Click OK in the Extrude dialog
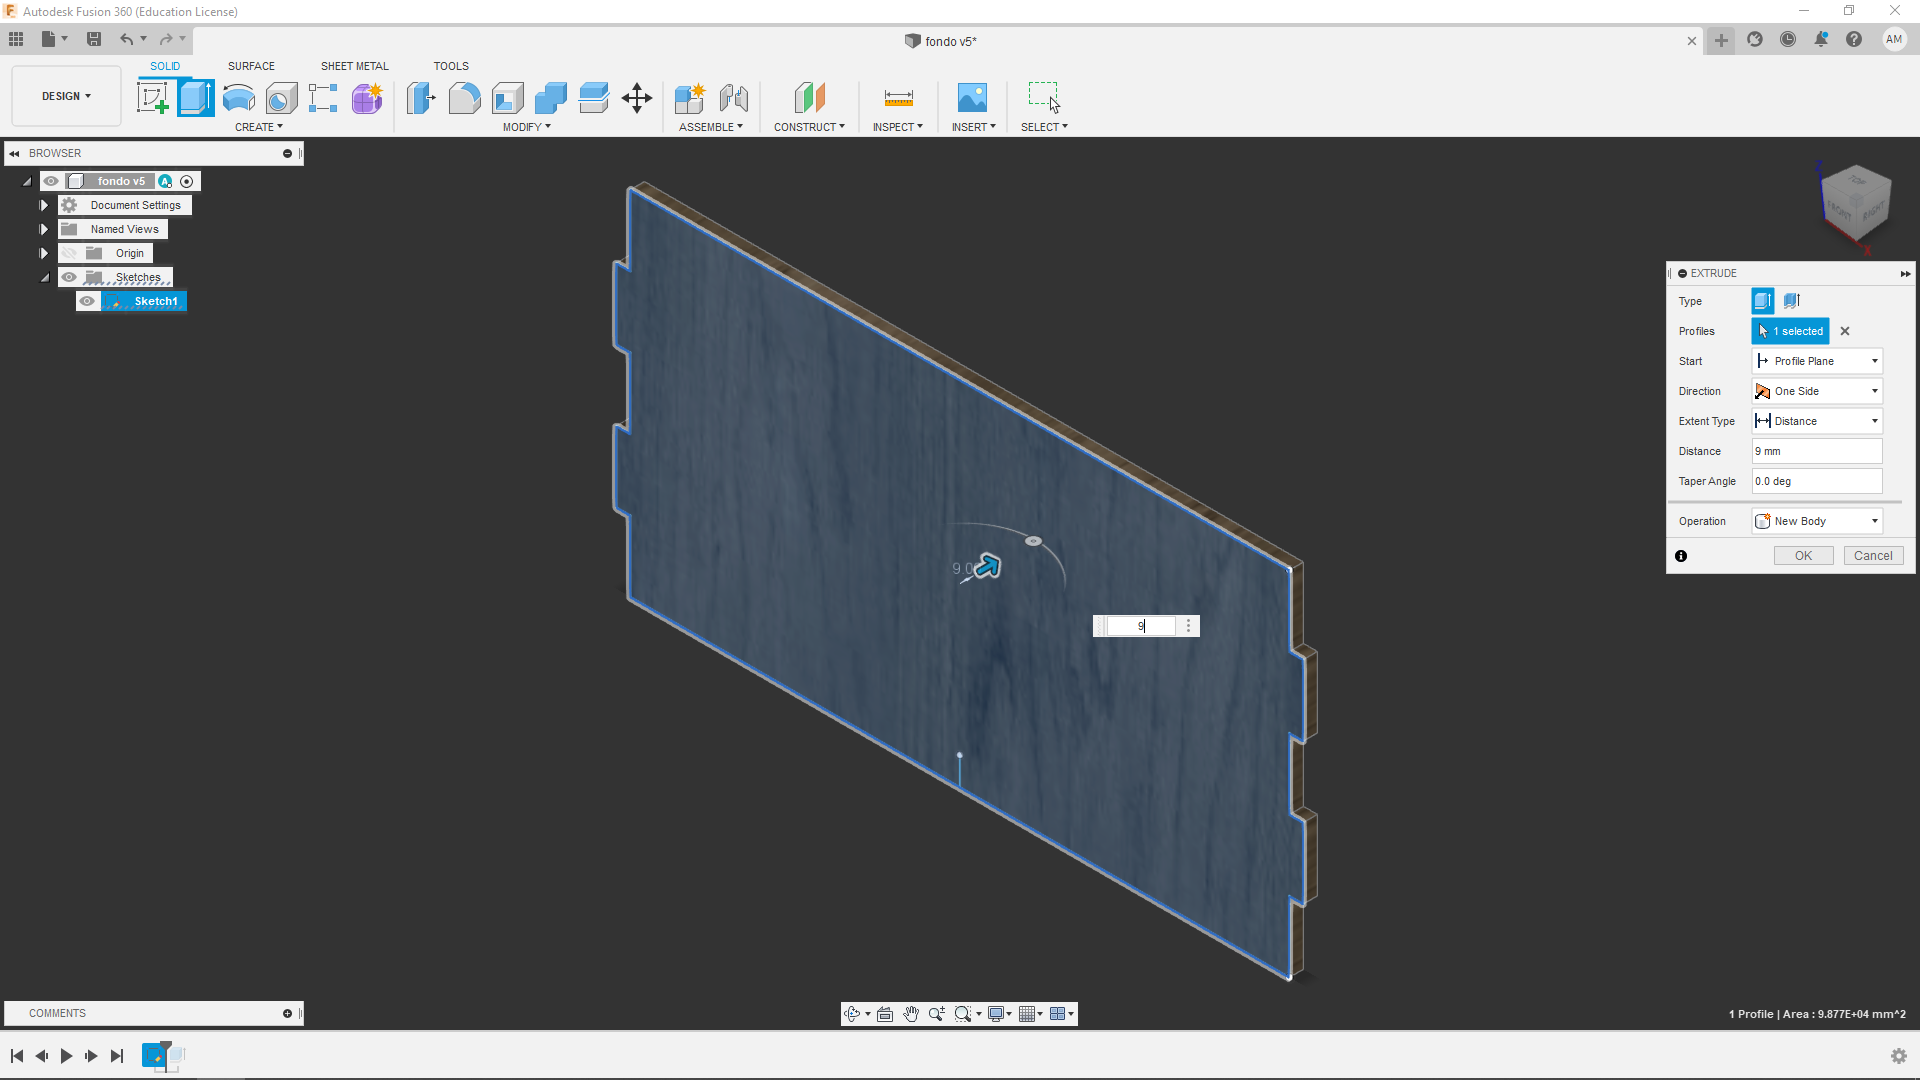The width and height of the screenshot is (1920, 1080). click(x=1803, y=556)
